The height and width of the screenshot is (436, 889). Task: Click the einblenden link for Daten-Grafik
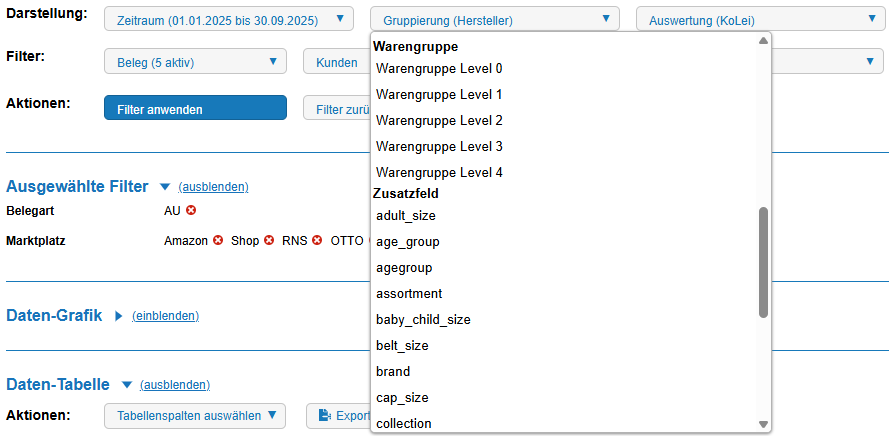point(165,316)
